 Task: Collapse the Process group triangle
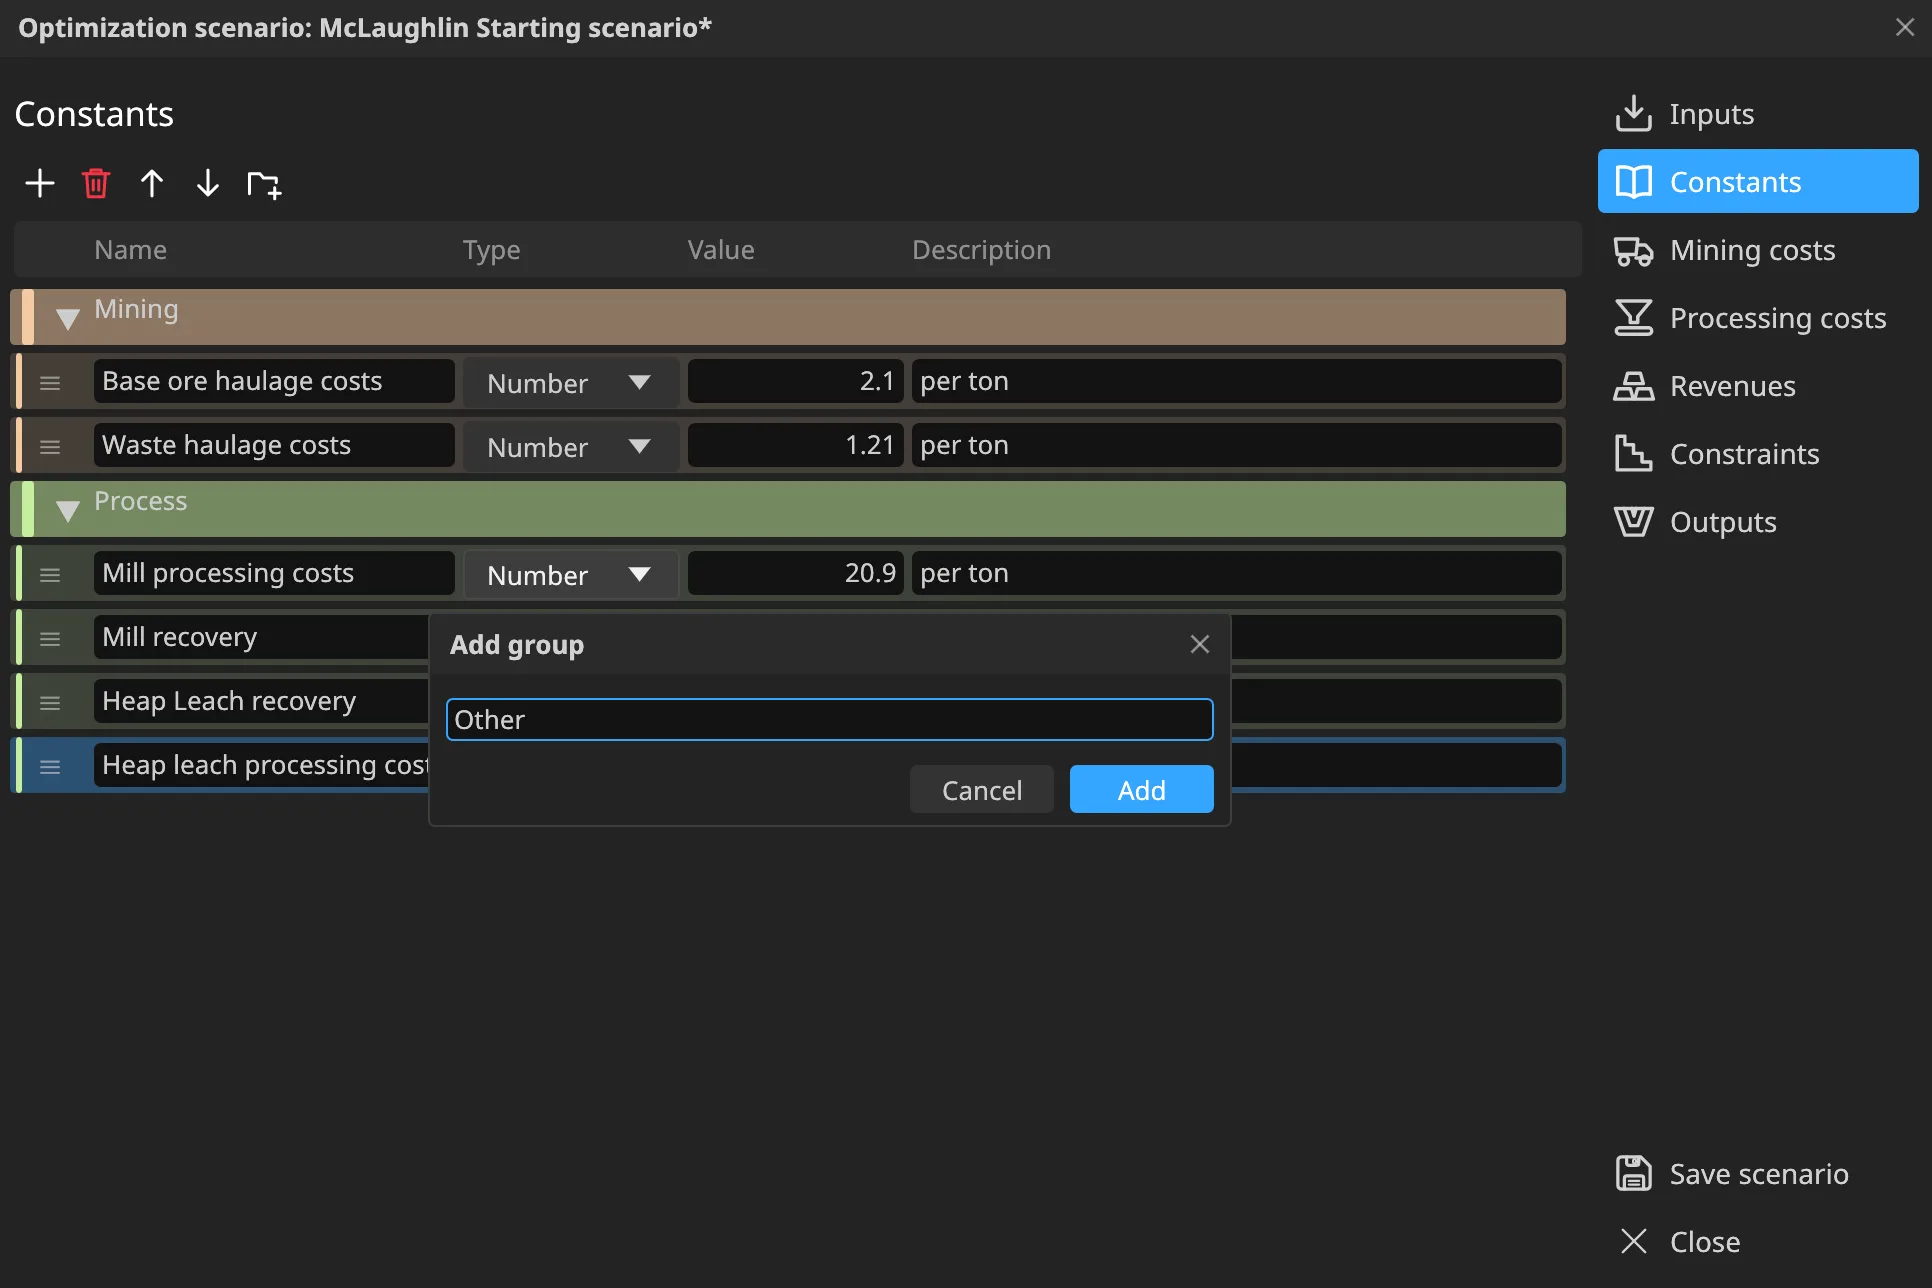pyautogui.click(x=68, y=511)
